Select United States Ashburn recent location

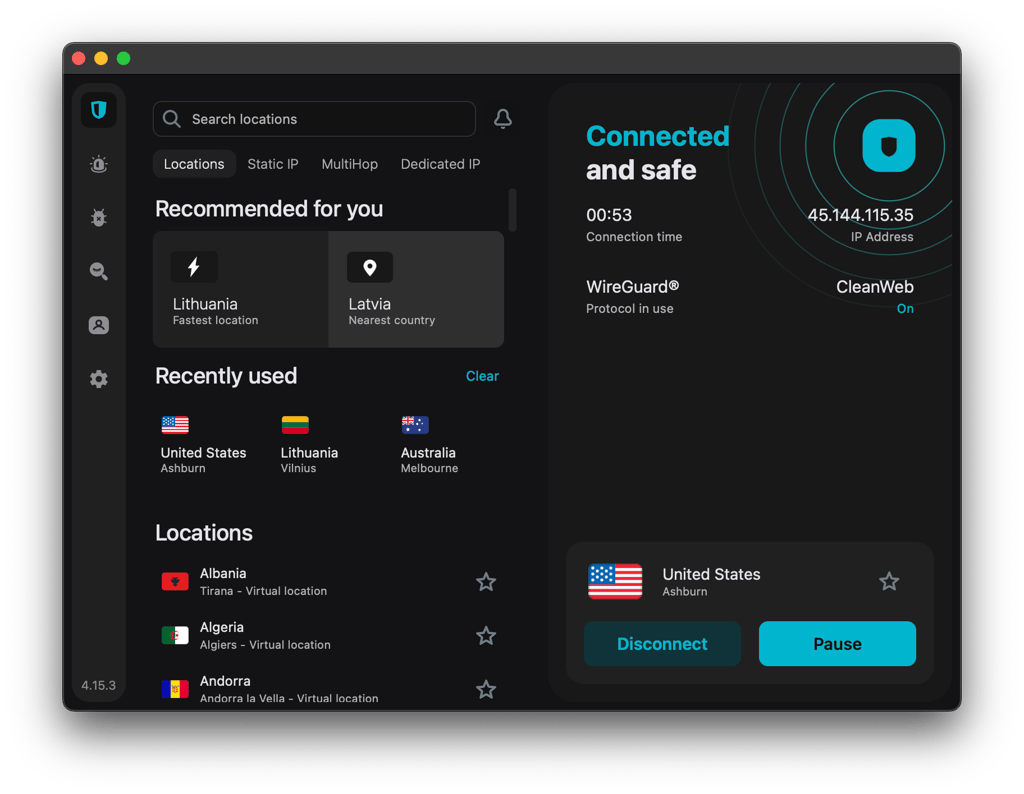[204, 444]
